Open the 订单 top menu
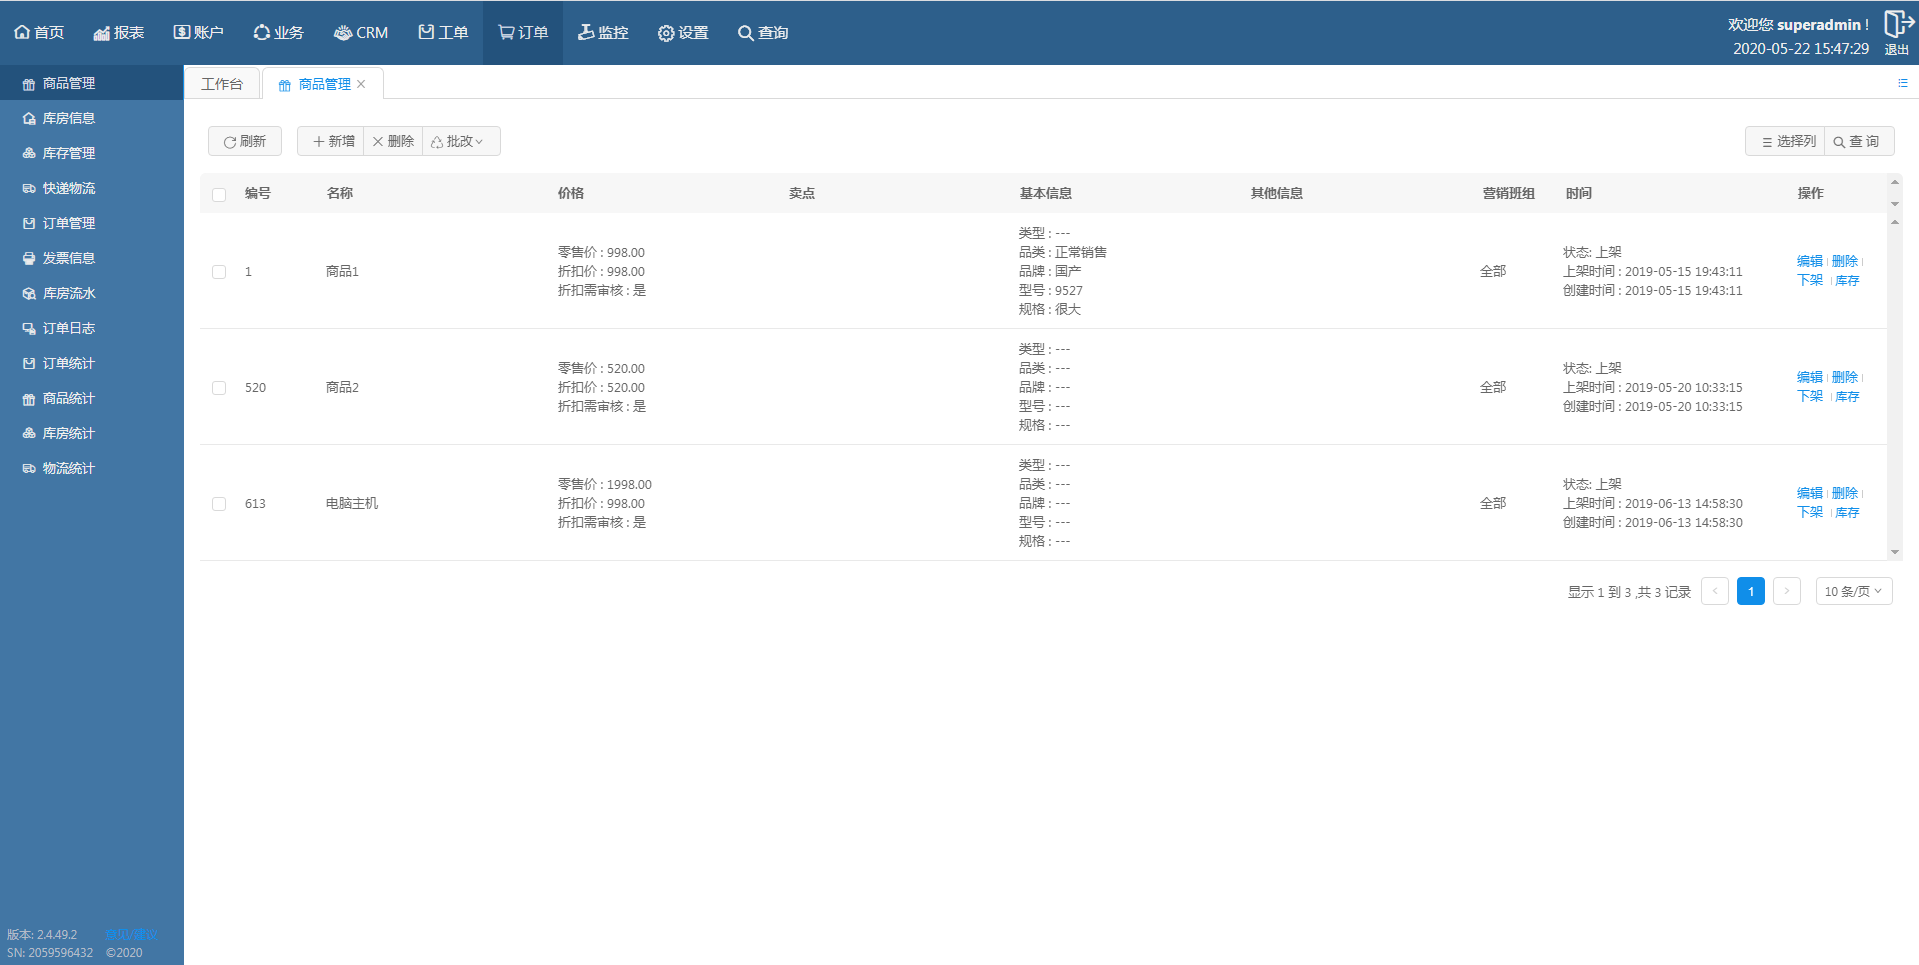Screen dimensions: 1919x965 pyautogui.click(x=523, y=33)
